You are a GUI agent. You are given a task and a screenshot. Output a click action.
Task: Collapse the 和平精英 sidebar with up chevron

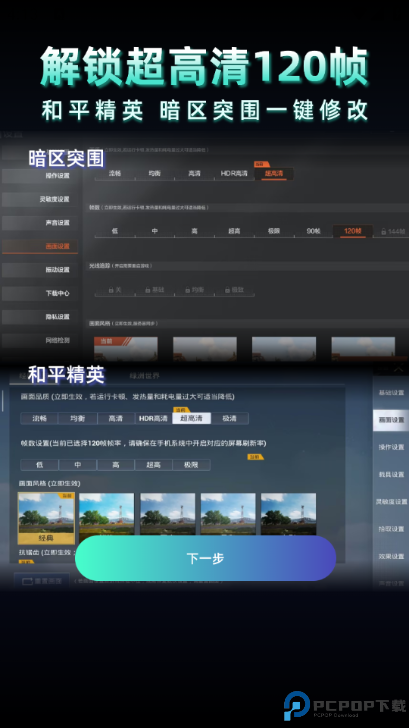tap(398, 370)
